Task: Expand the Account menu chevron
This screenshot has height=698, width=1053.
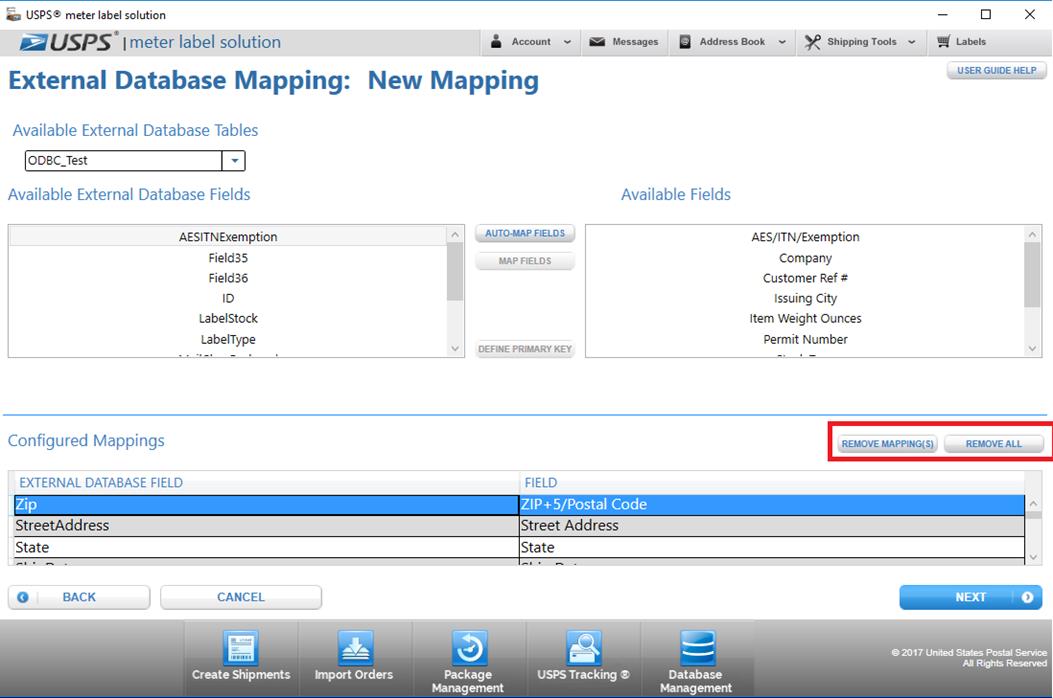Action: [567, 42]
